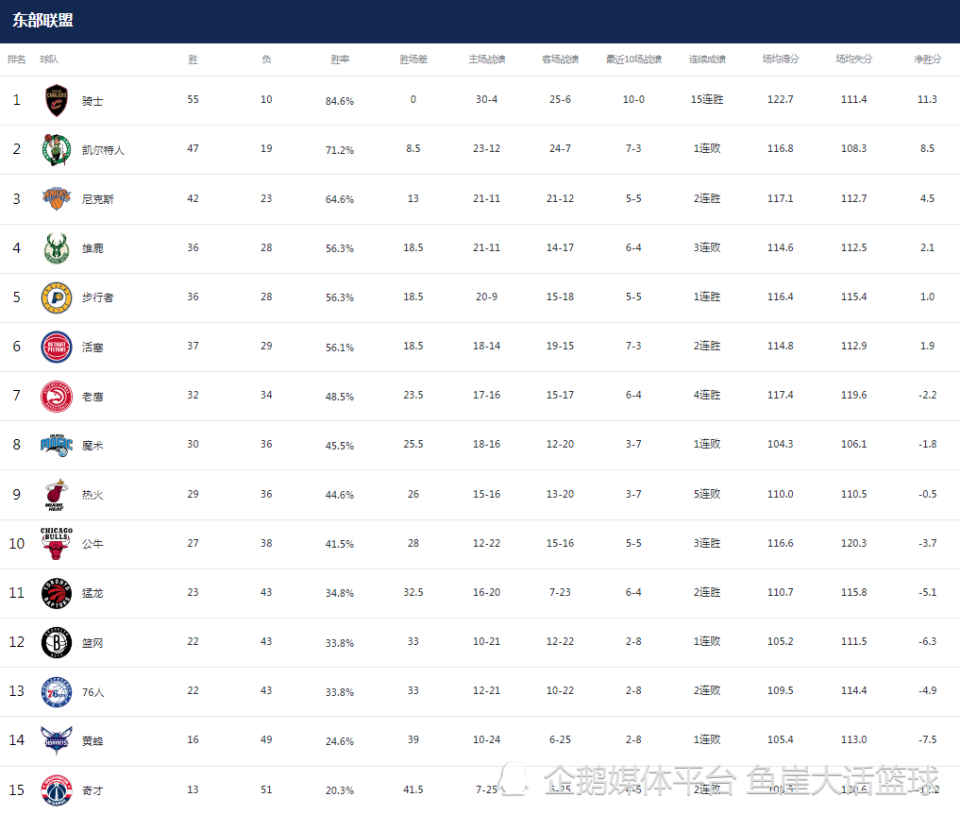960x814 pixels.
Task: Open team name 活塞
Action: (x=92, y=347)
